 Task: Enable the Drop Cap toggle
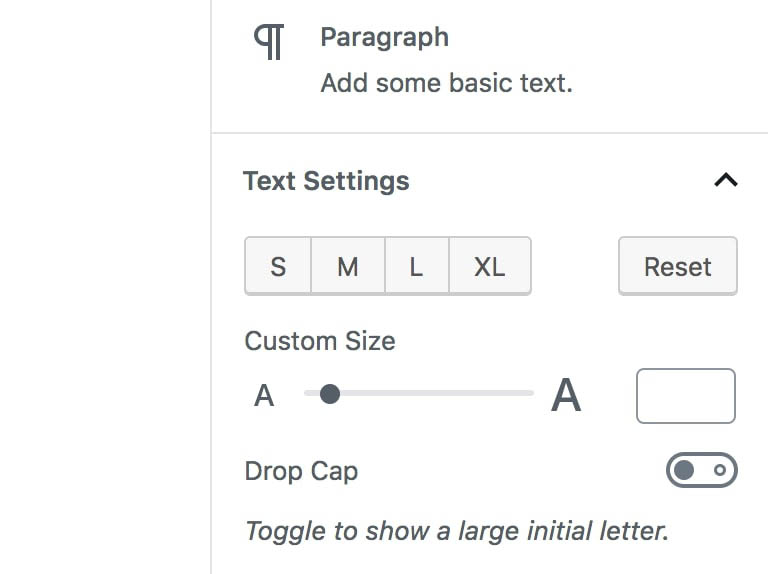[701, 470]
